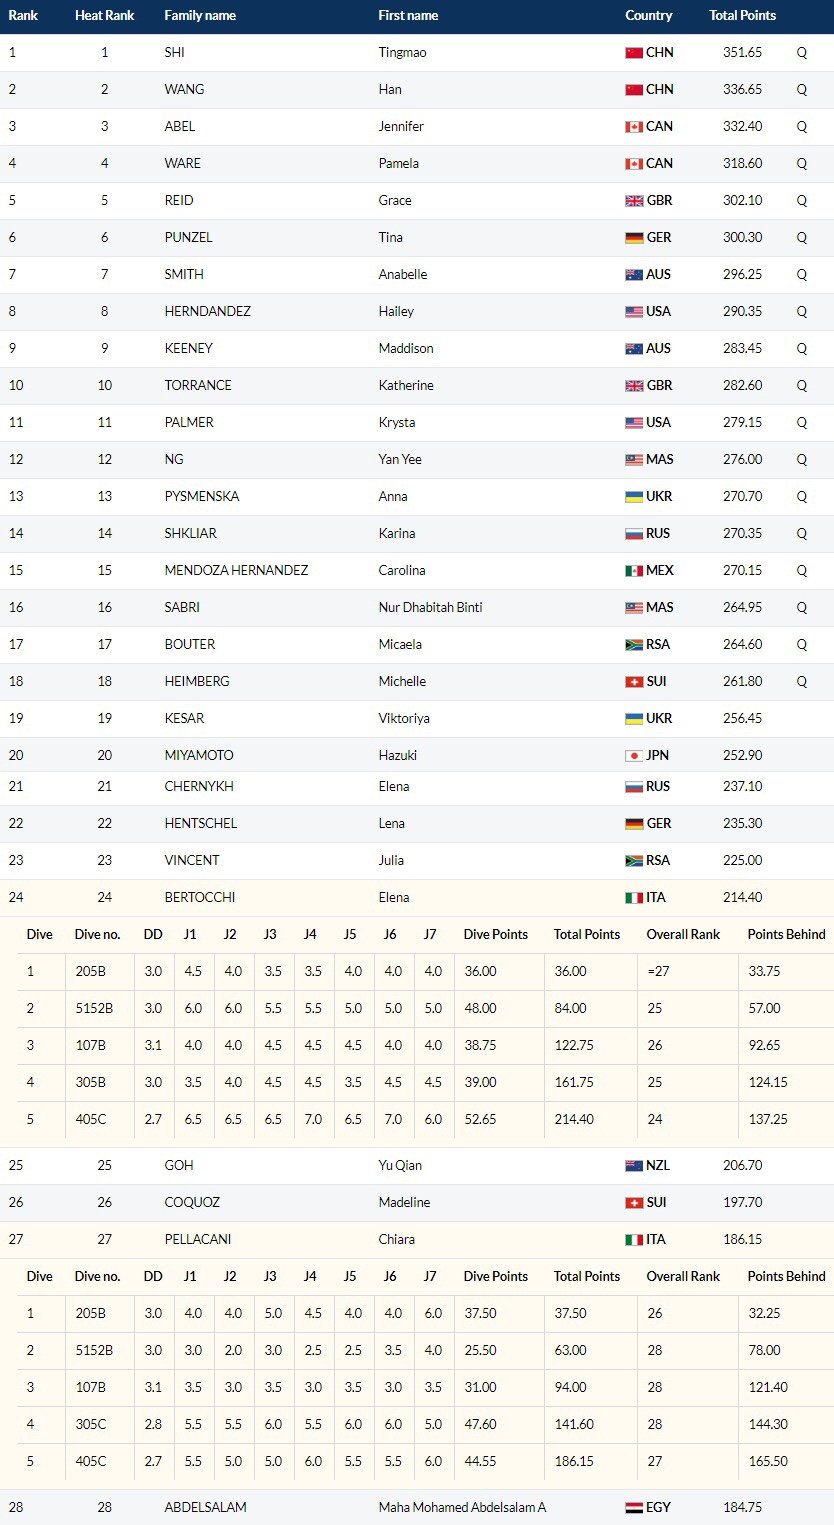Click the Egypt flag beside ABDELSALAM
Viewport: 834px width, 1525px height.
click(633, 1507)
